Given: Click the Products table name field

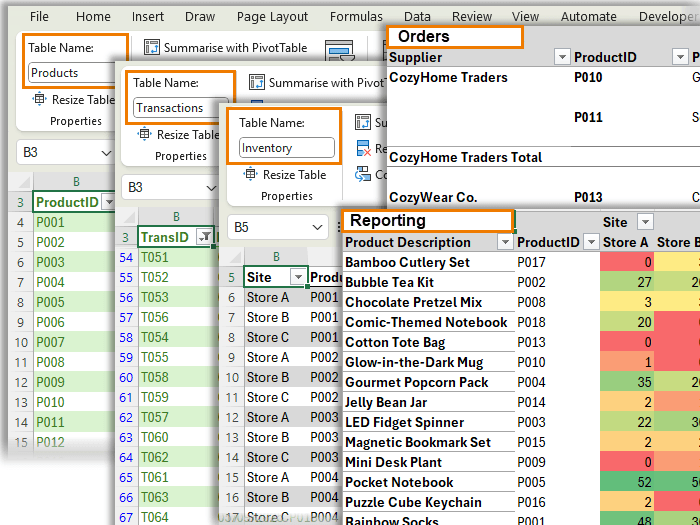Looking at the screenshot, I should (x=71, y=73).
